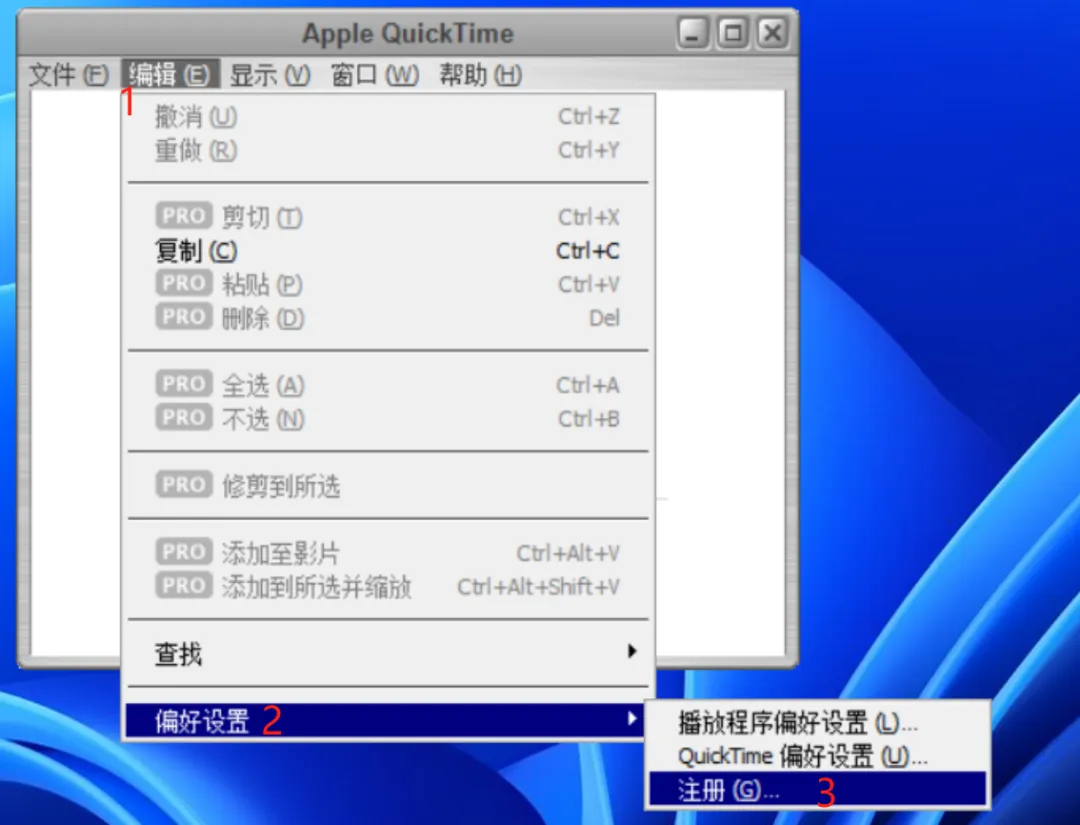Click the Apple QuickTime title bar
1080x825 pixels.
click(x=408, y=33)
